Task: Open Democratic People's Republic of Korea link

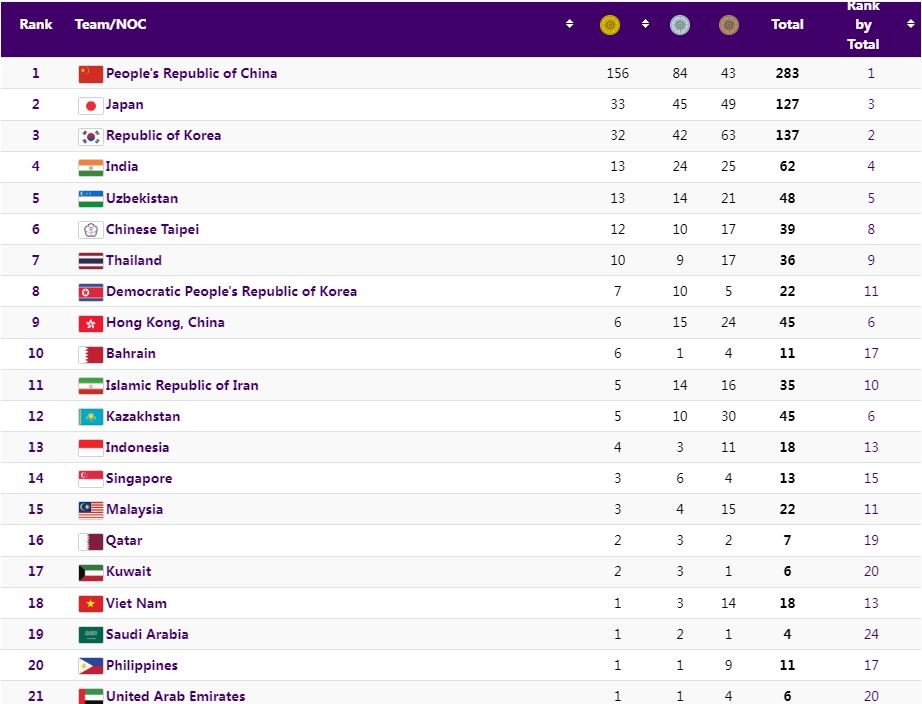Action: pyautogui.click(x=231, y=292)
